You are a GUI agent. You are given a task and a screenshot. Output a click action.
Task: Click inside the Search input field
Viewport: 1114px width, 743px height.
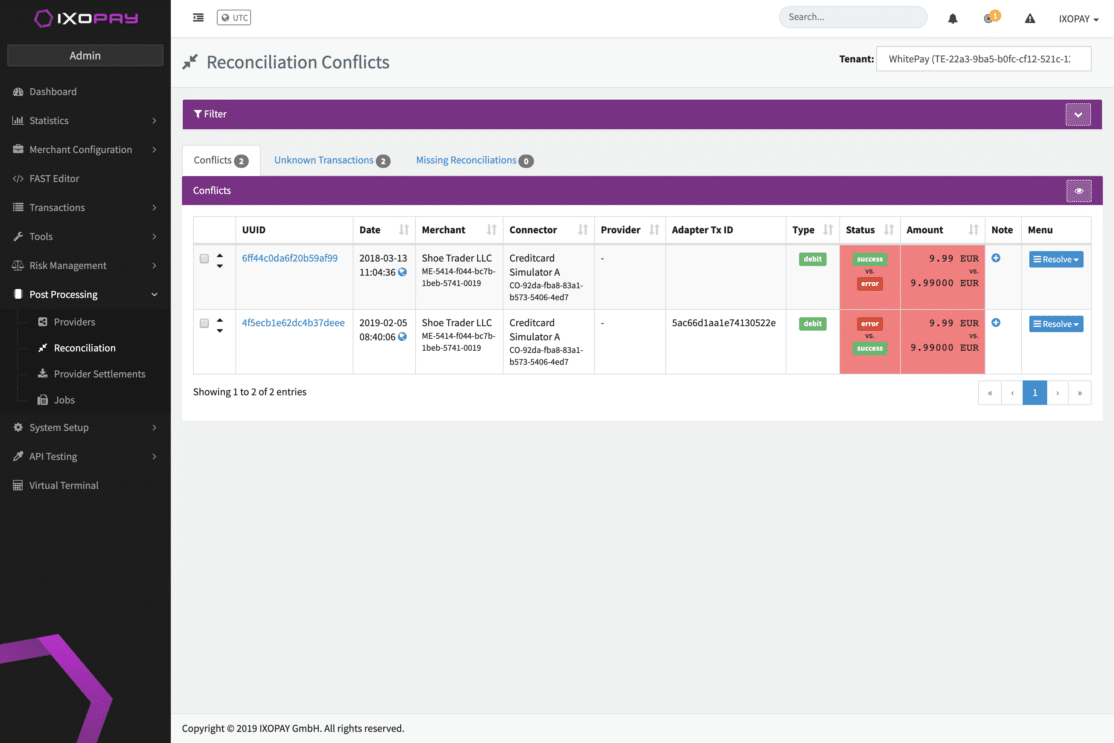pyautogui.click(x=852, y=17)
